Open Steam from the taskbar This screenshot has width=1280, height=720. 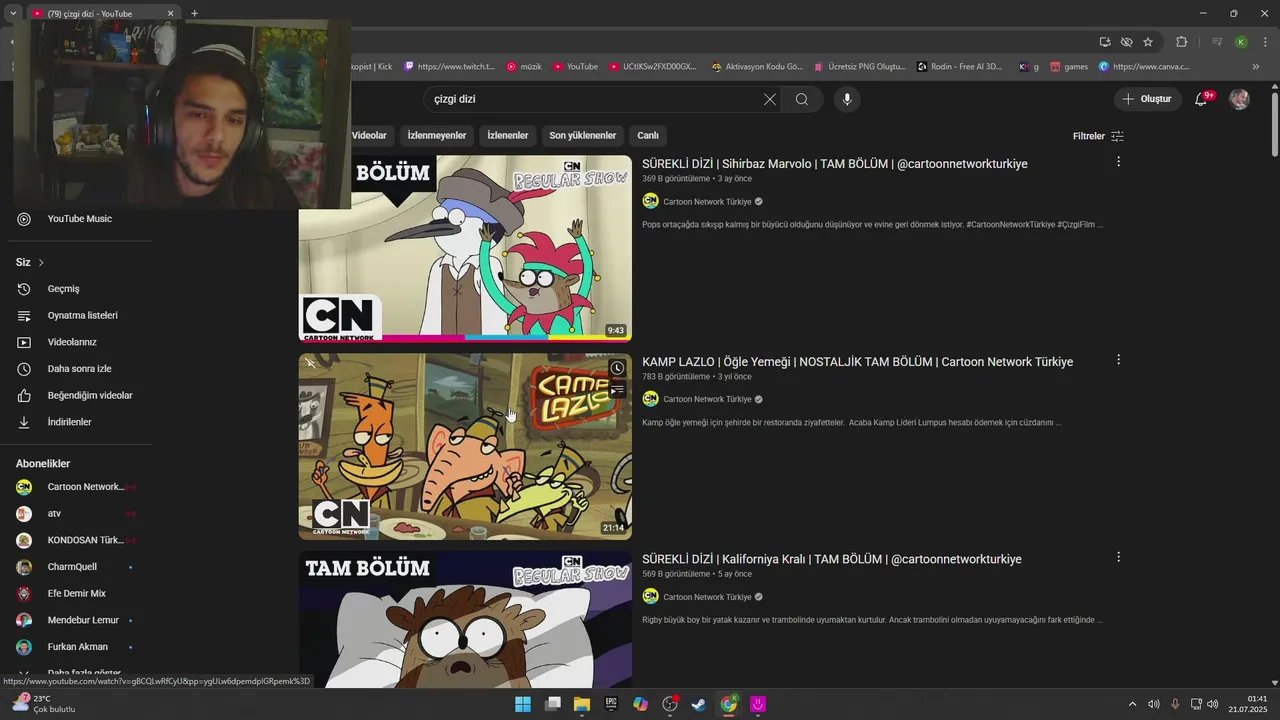(x=699, y=704)
